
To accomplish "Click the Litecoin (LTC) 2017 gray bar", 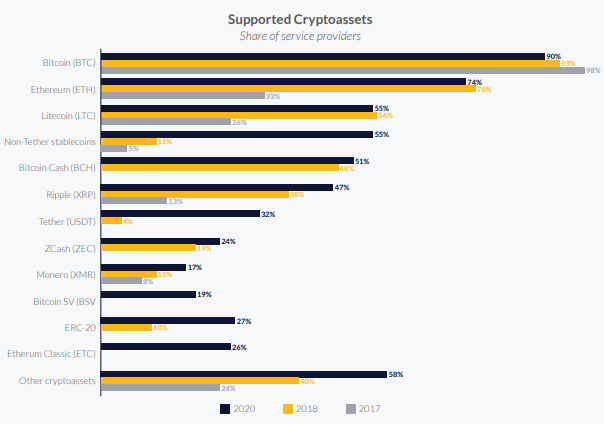I will click(166, 122).
